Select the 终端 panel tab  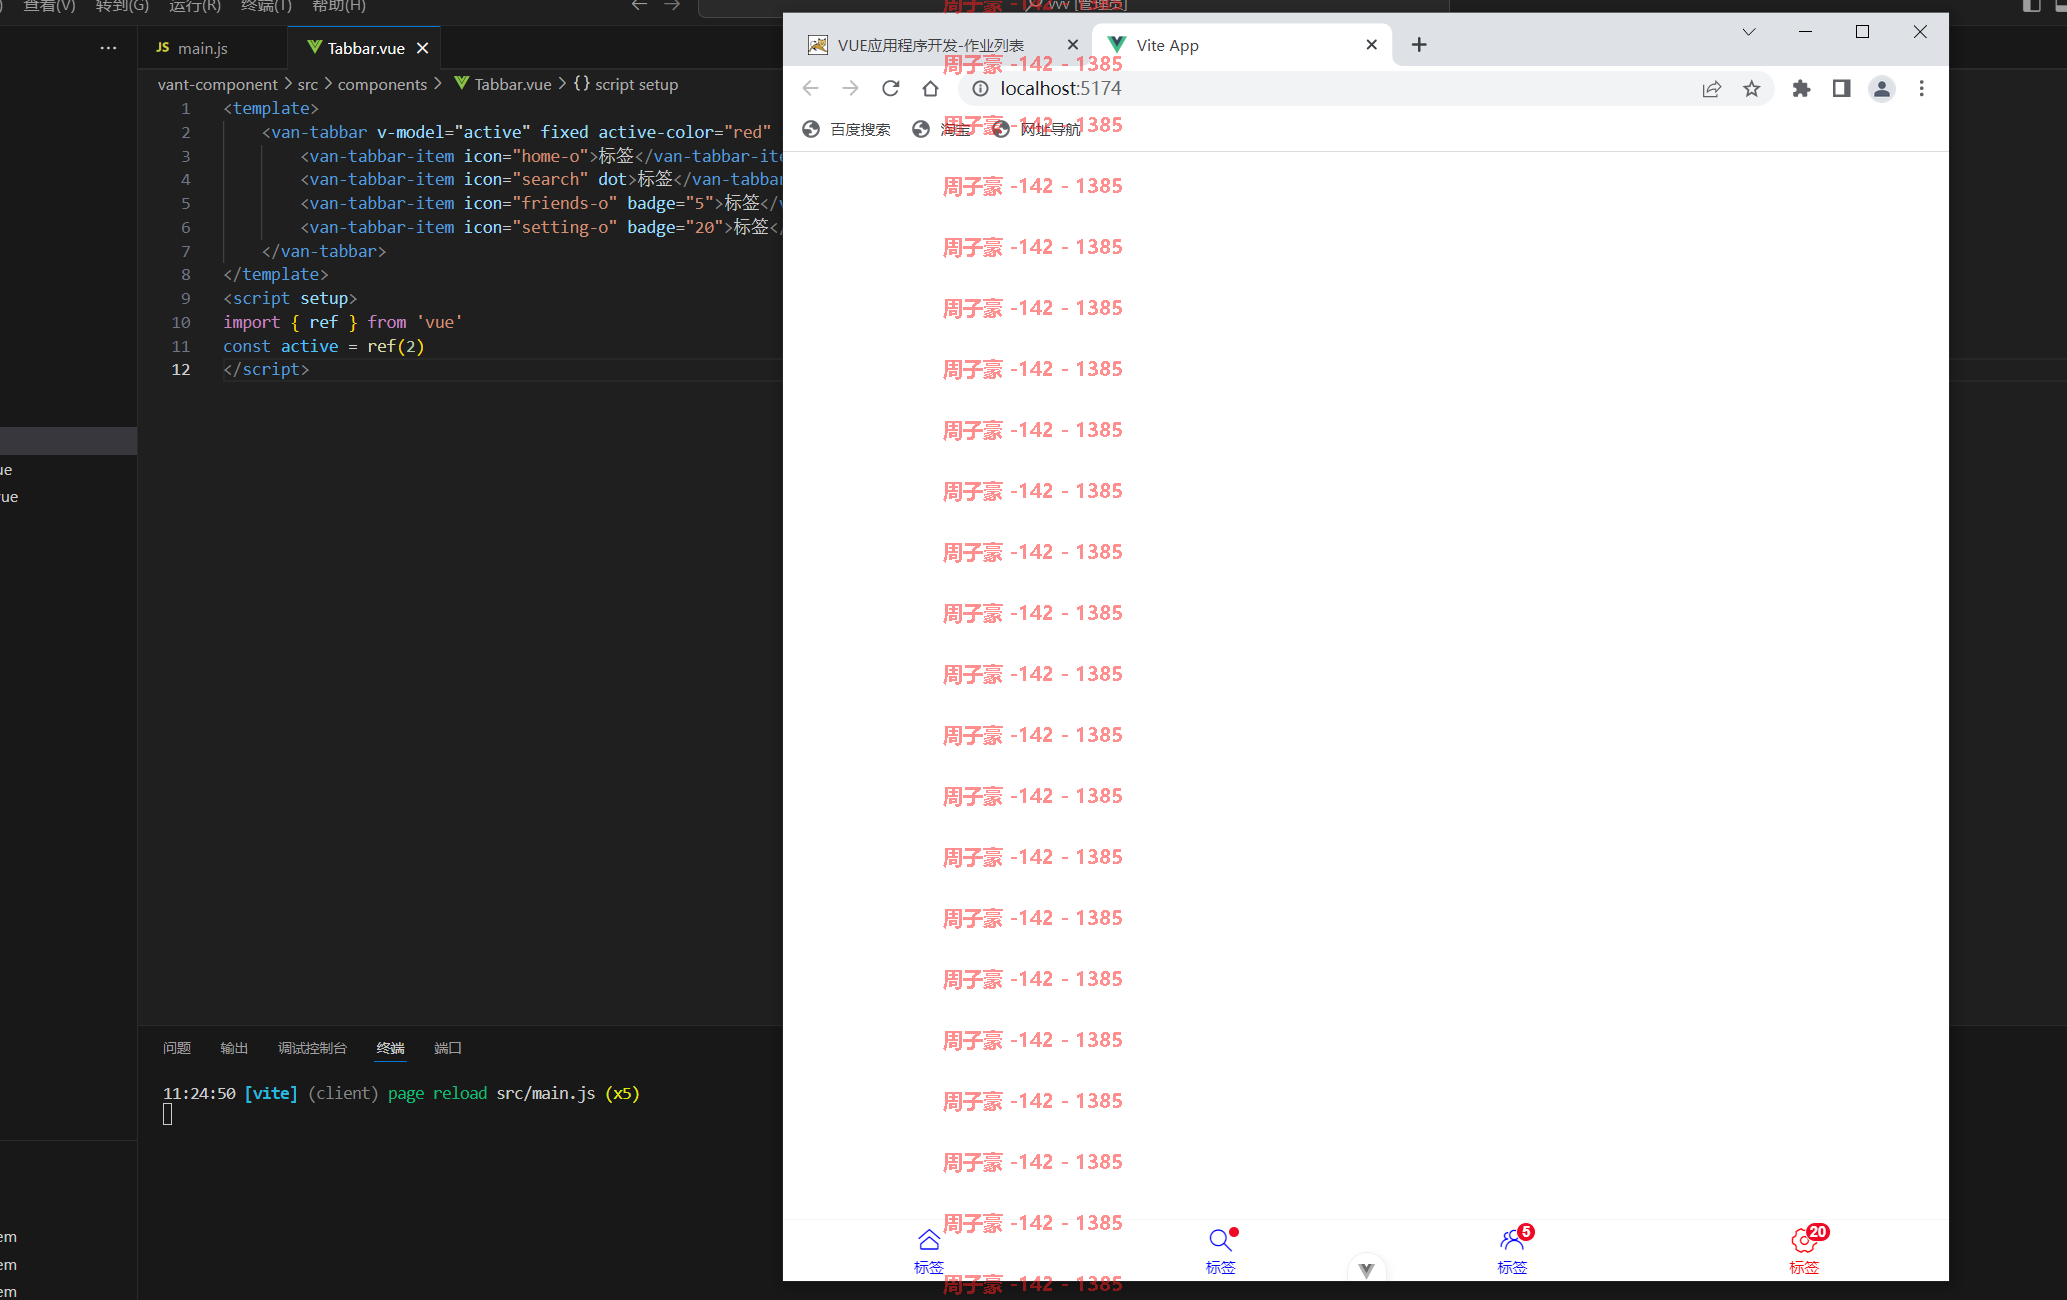coord(390,1048)
